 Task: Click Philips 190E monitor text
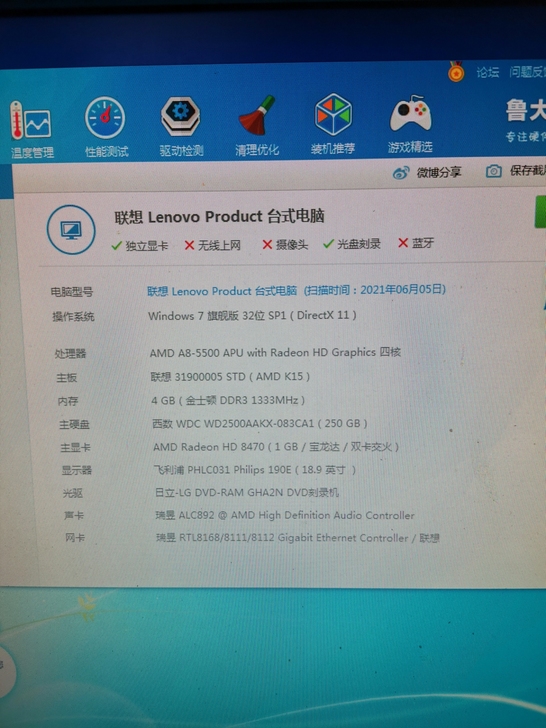click(x=255, y=470)
